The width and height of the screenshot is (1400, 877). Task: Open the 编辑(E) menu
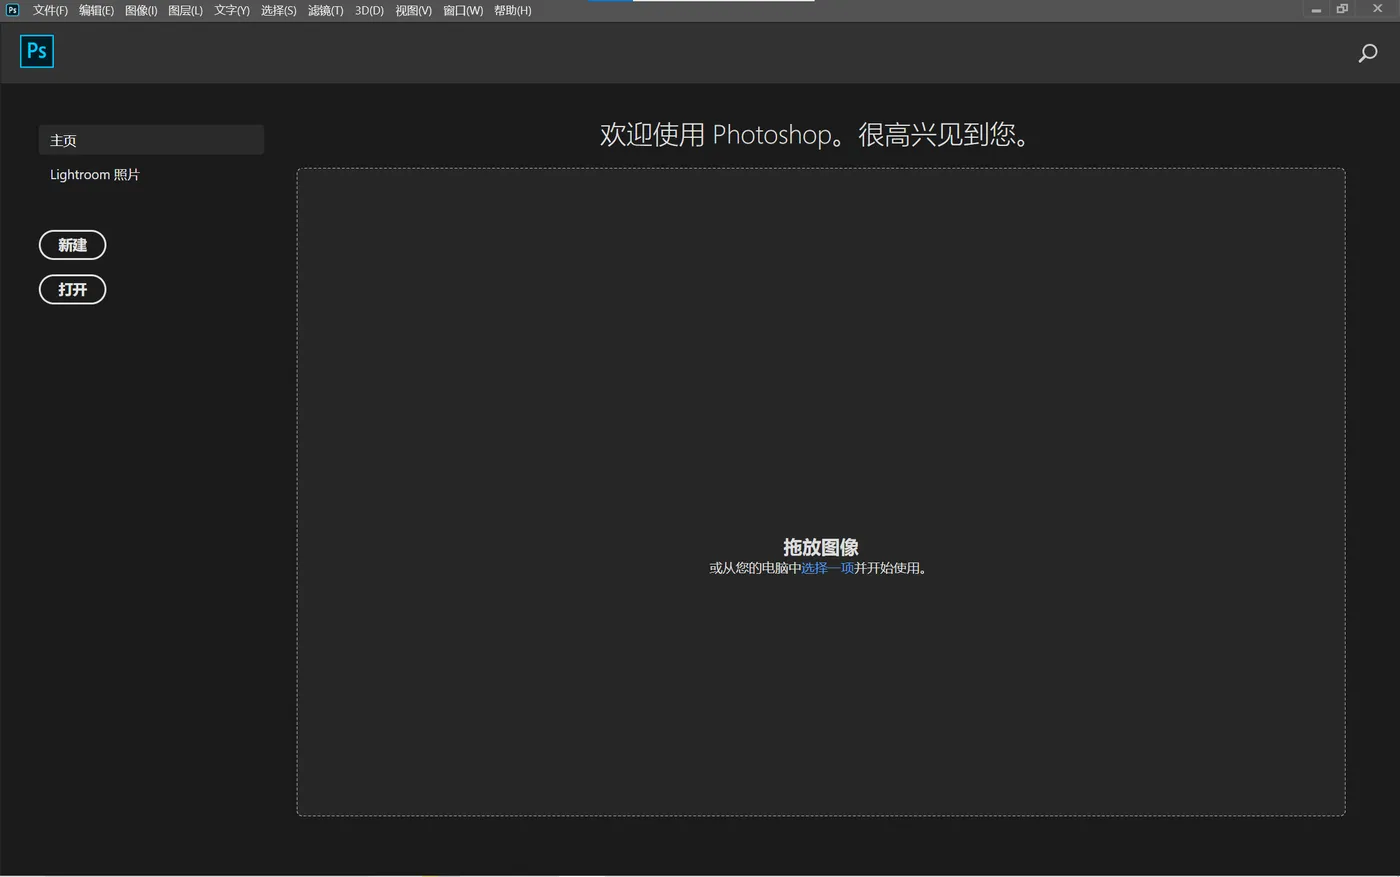[96, 10]
